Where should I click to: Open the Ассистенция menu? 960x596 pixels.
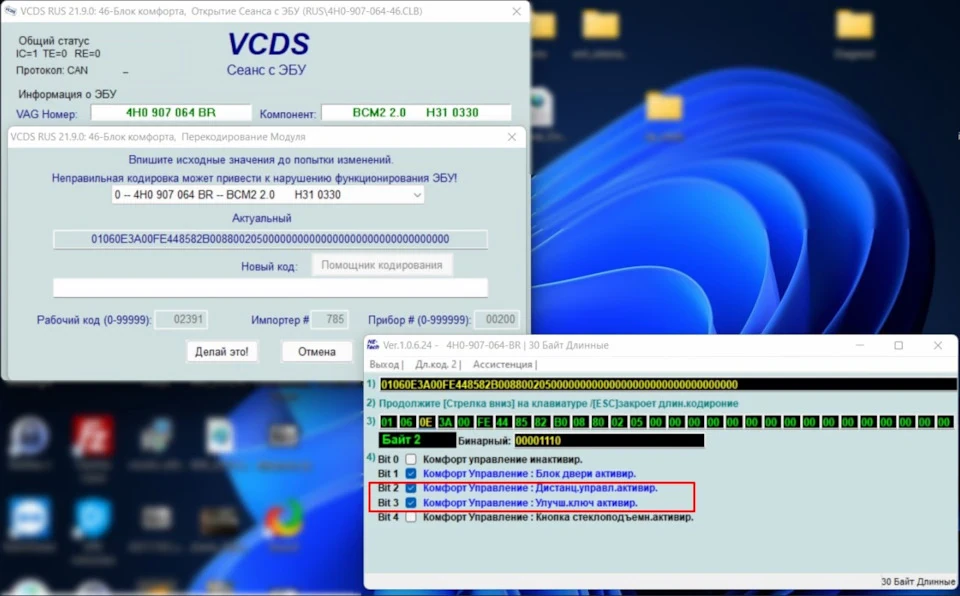click(503, 364)
